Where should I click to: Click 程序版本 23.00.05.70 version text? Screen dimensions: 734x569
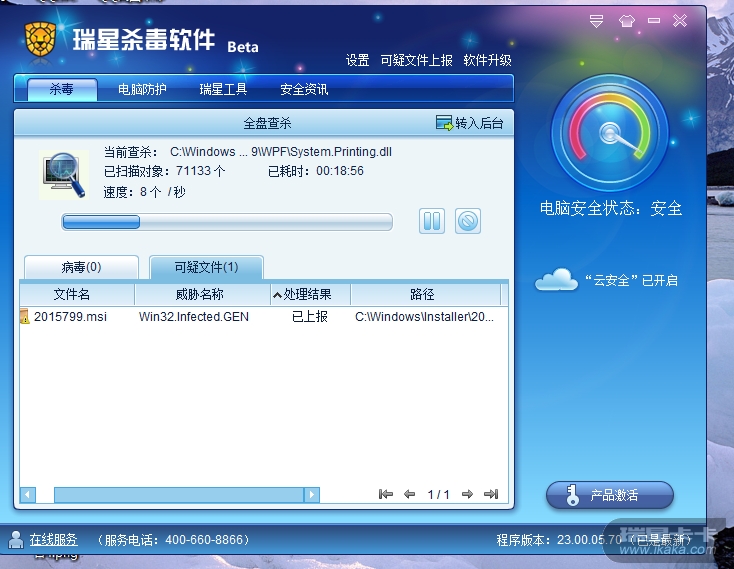559,540
